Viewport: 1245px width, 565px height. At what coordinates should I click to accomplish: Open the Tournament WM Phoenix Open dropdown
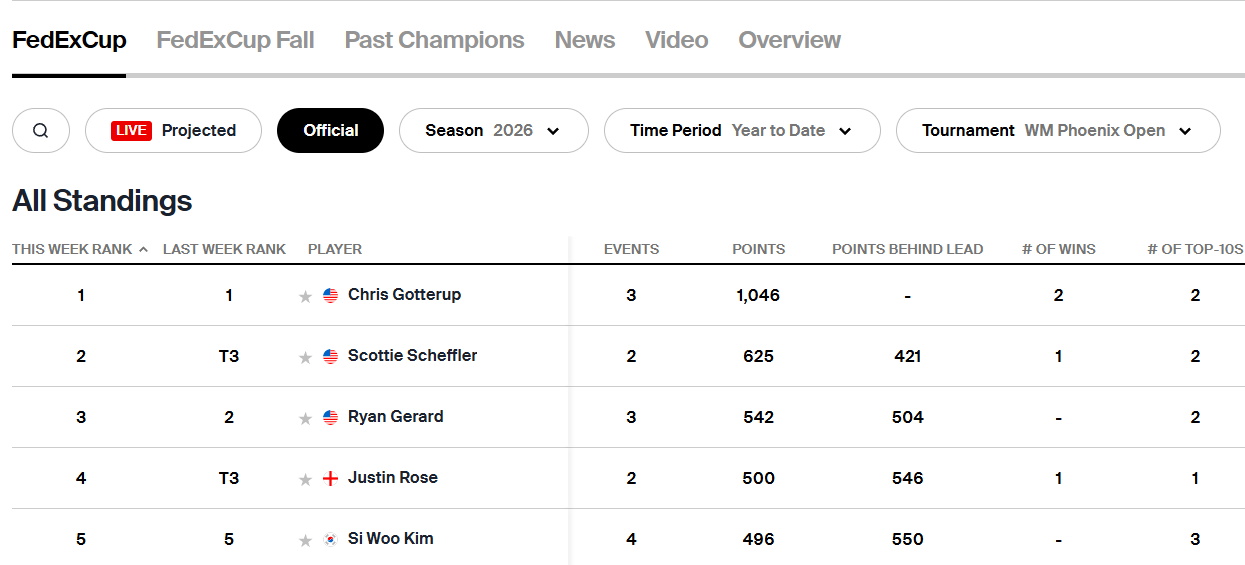pos(1058,131)
